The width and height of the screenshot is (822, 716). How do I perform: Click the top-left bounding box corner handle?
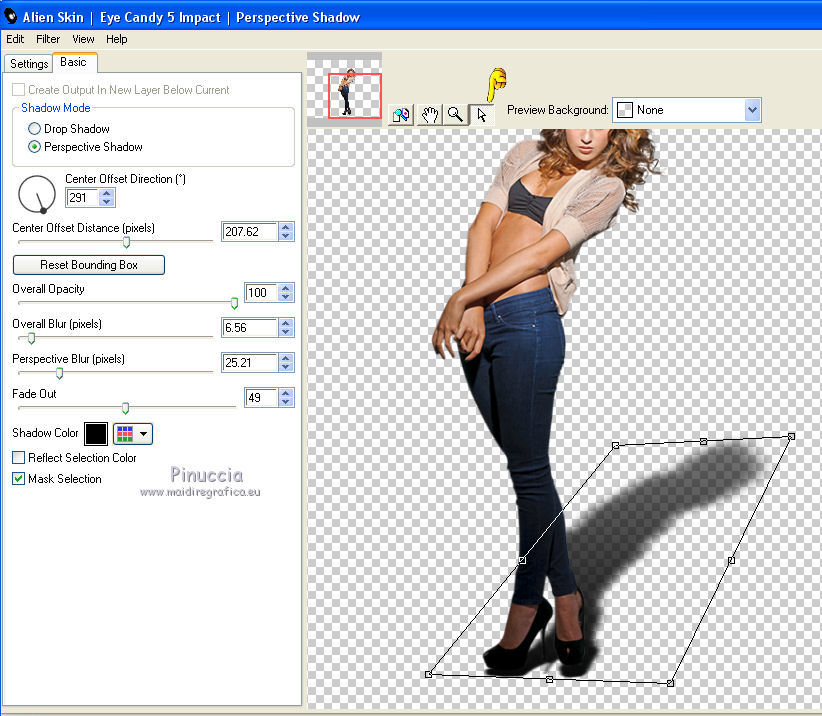point(615,446)
